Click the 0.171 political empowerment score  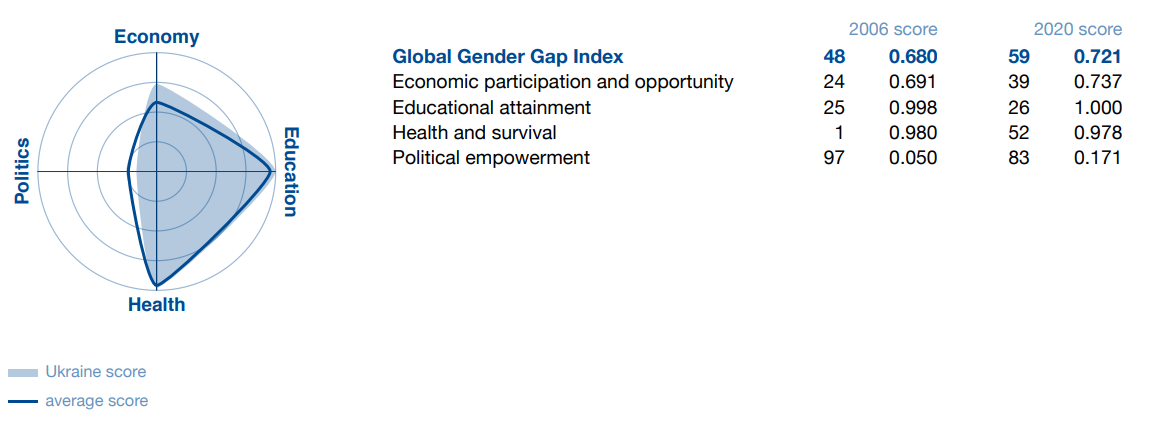tap(1098, 157)
